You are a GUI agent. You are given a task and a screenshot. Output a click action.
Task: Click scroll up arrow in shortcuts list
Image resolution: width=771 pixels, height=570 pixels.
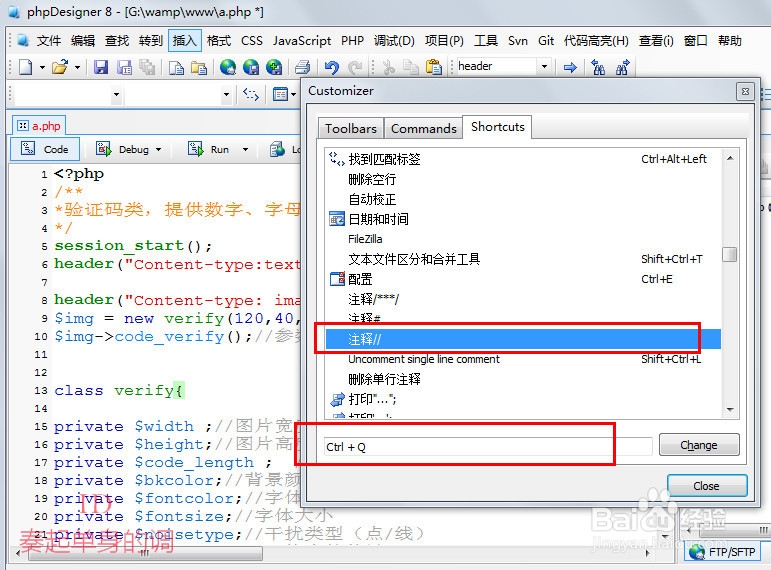[x=730, y=158]
